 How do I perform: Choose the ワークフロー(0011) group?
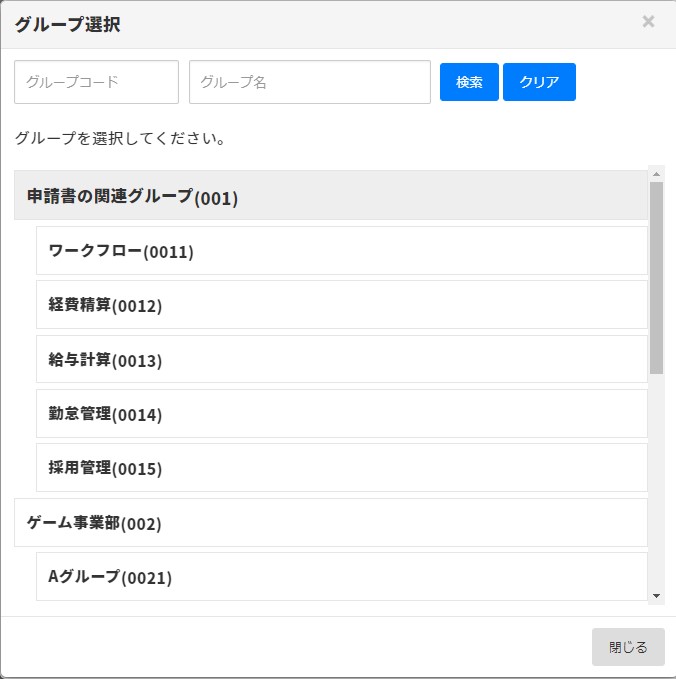click(x=341, y=251)
